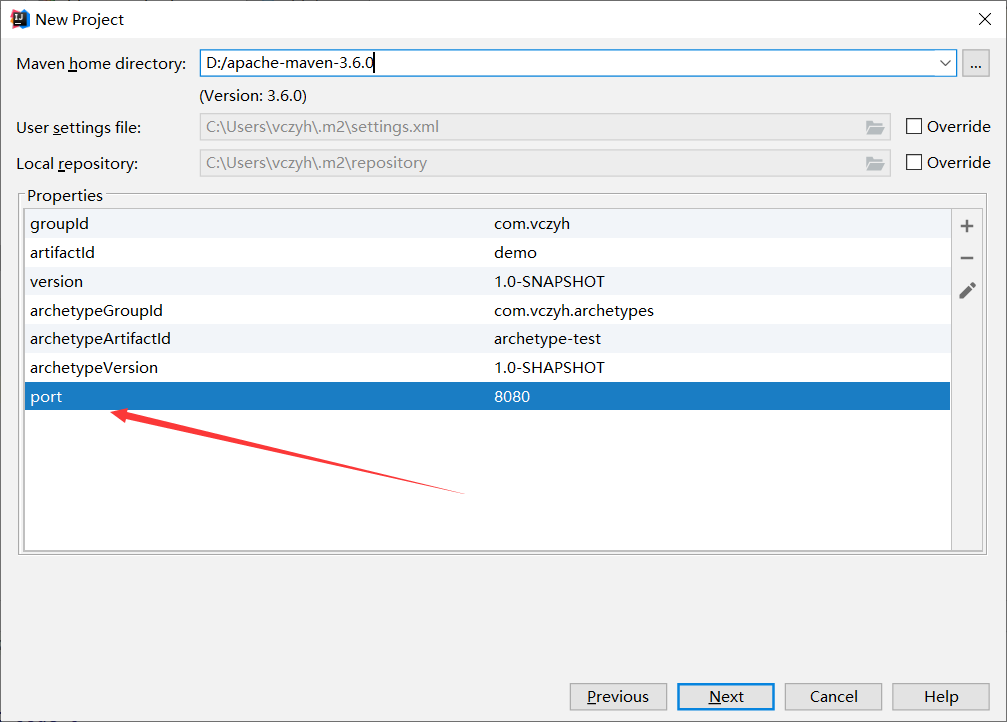Remove selected property with minus icon
This screenshot has width=1007, height=722.
point(967,258)
